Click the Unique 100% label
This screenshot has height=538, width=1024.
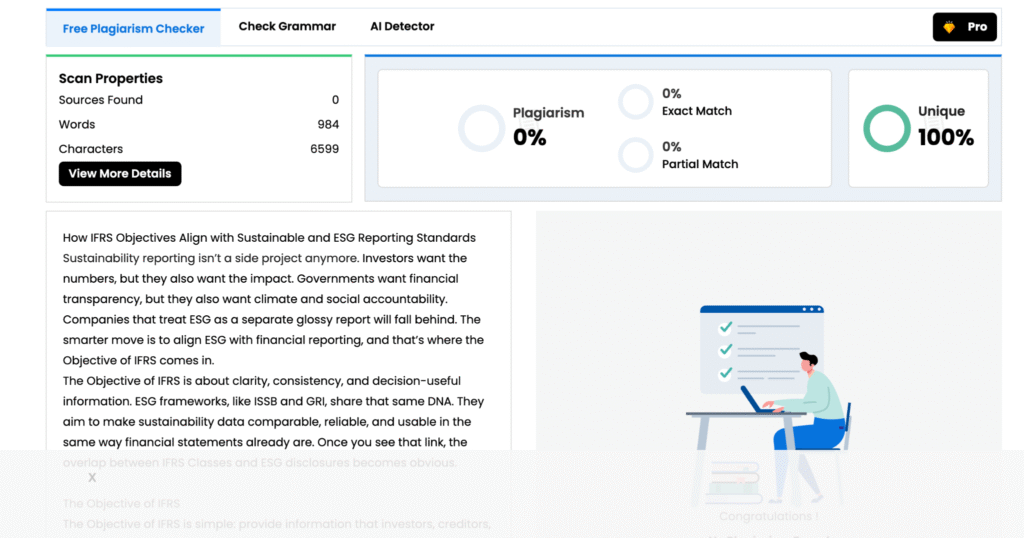tap(945, 127)
